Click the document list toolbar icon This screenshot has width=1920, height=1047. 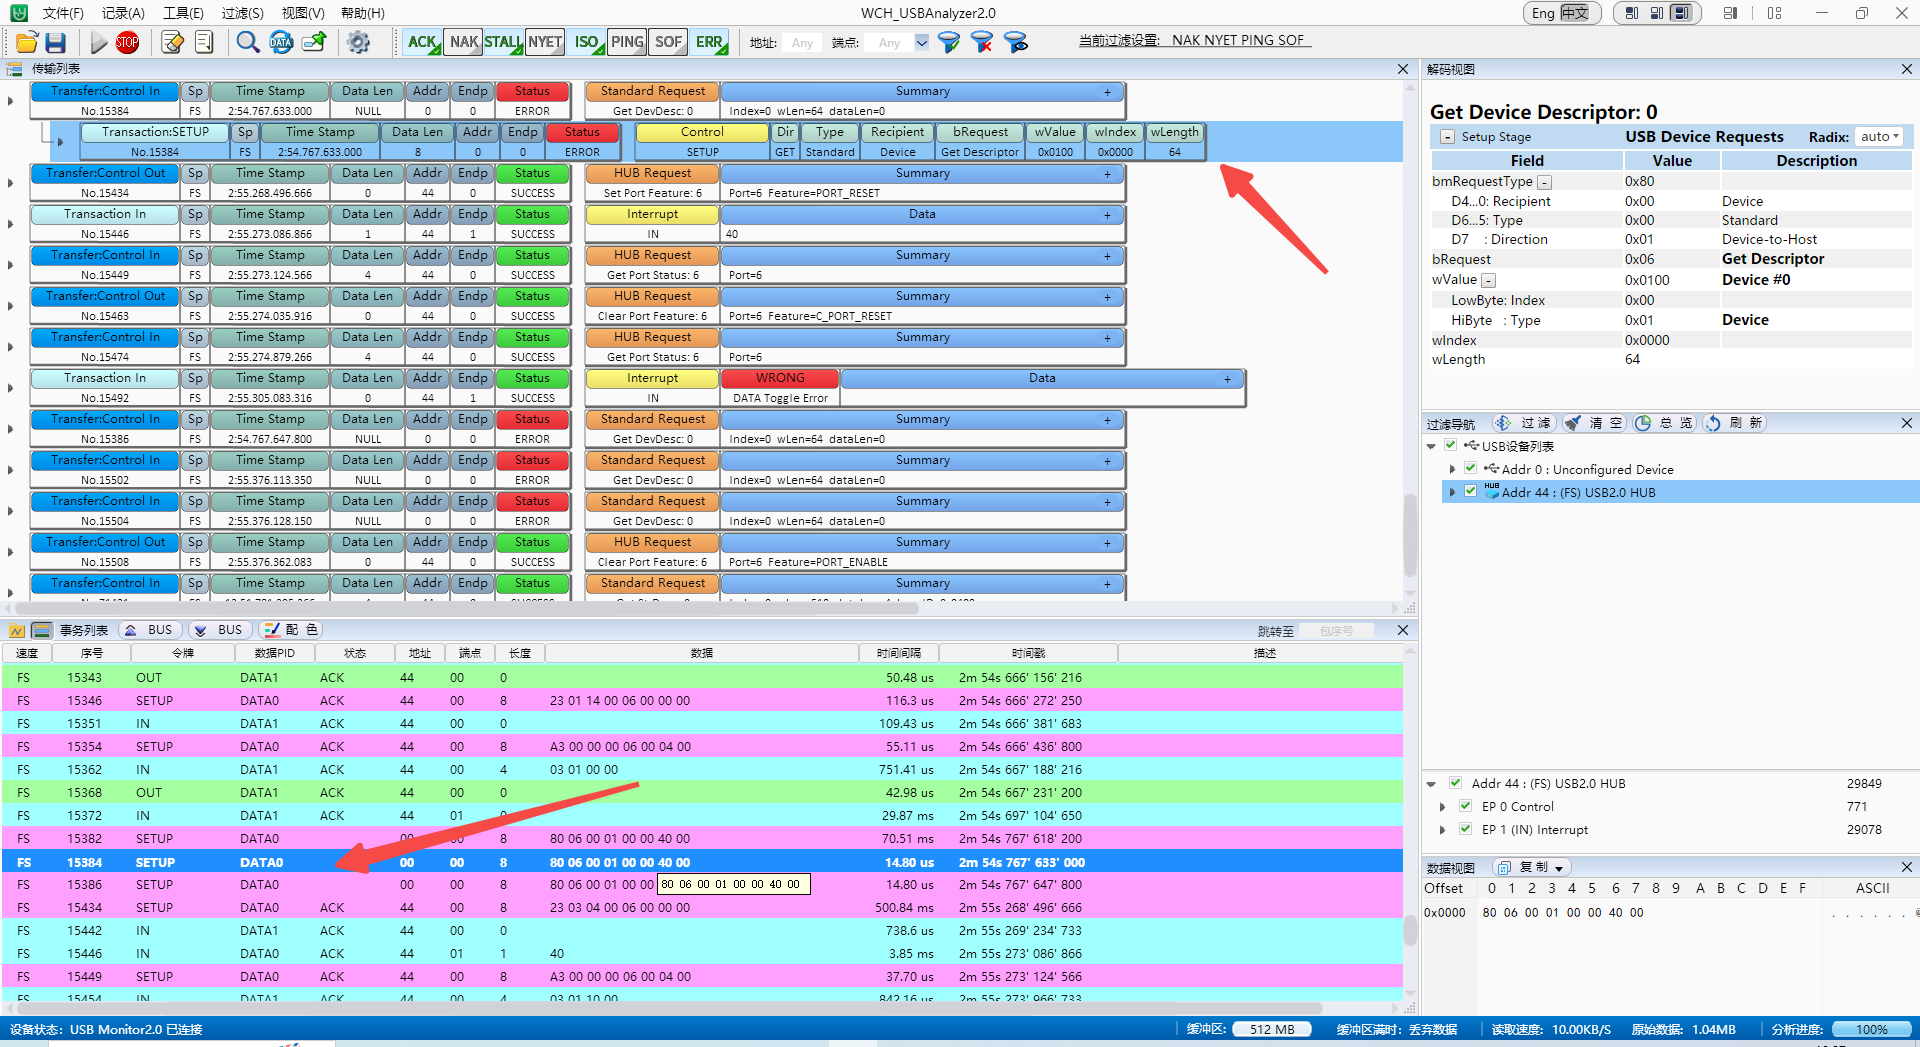point(204,42)
